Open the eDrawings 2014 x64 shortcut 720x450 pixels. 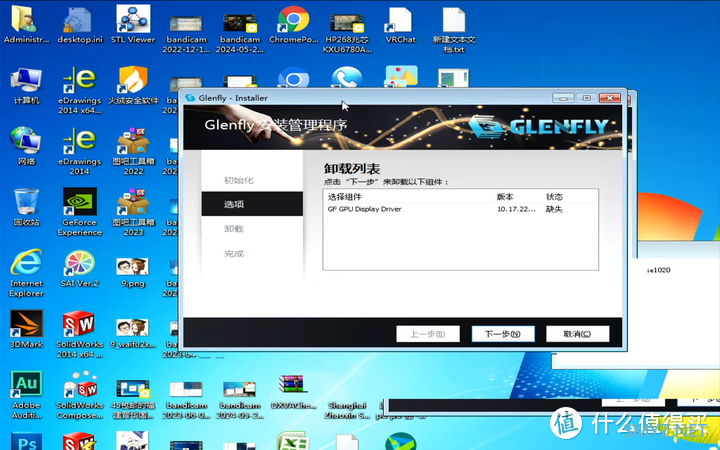(x=79, y=90)
